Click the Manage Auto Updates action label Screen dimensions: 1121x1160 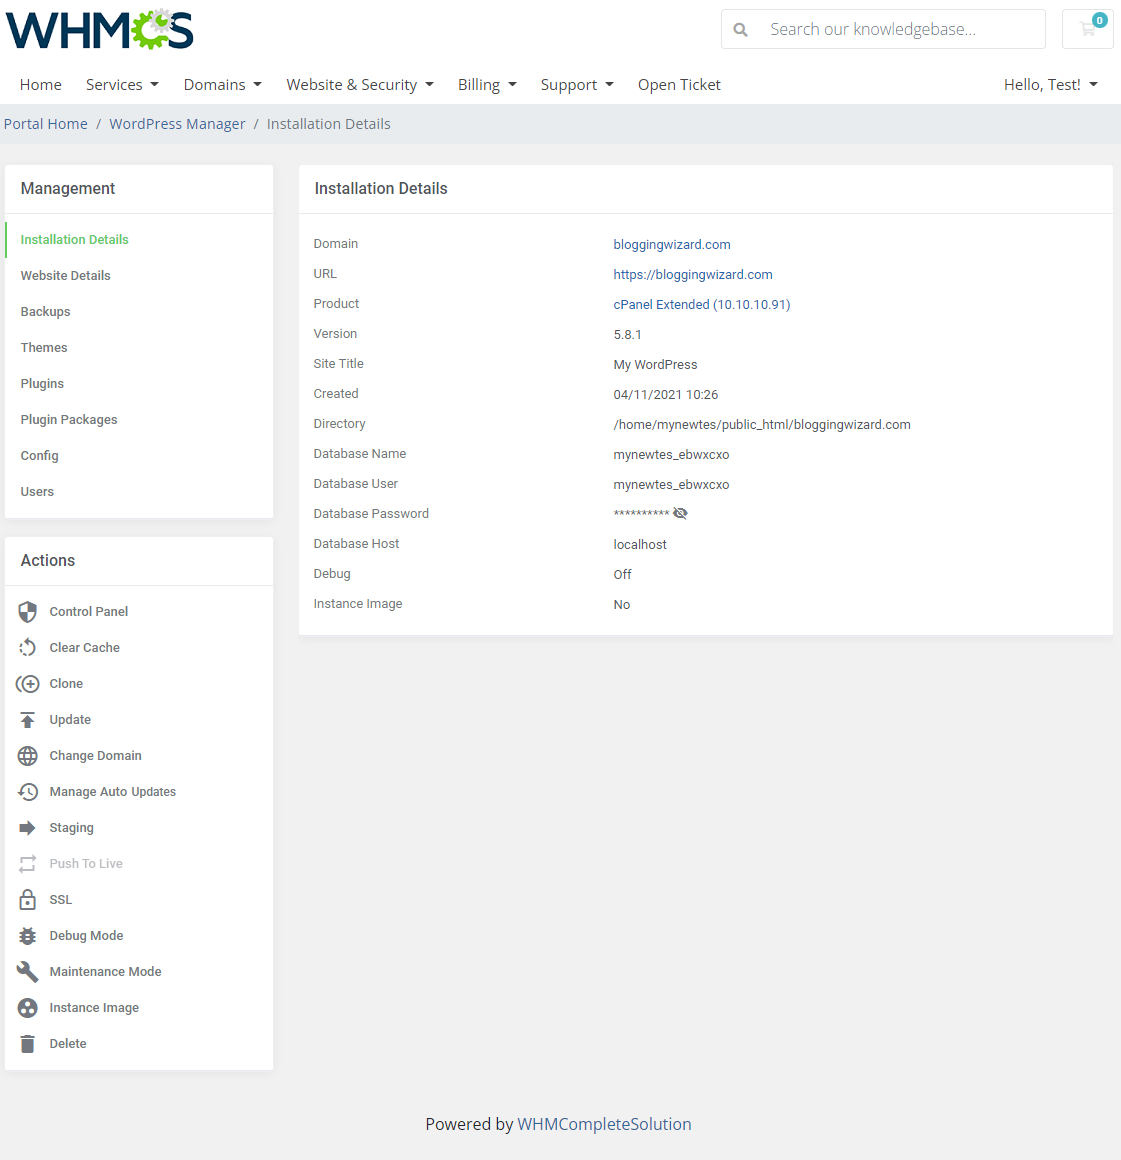pyautogui.click(x=112, y=792)
